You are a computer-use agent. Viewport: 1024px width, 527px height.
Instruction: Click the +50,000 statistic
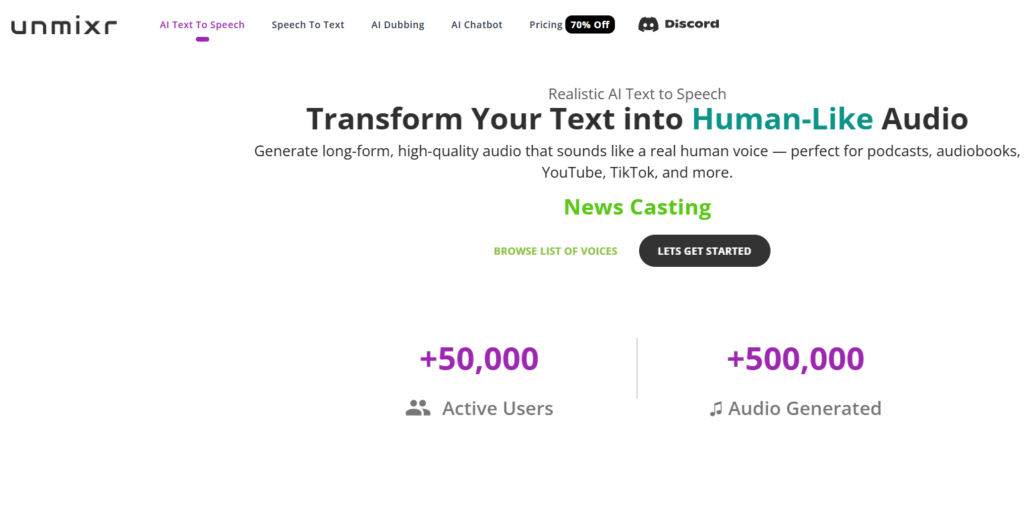coord(479,359)
